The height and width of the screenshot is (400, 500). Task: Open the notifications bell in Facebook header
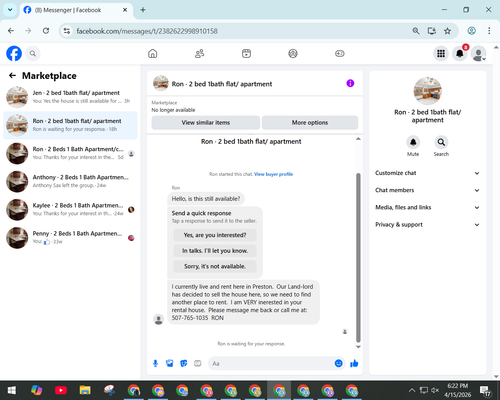(x=460, y=53)
